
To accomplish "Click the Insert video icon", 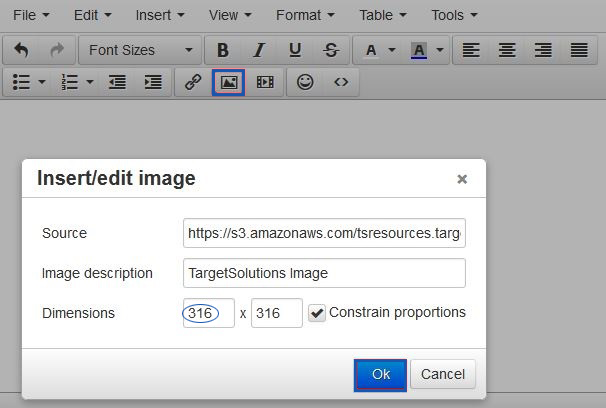I will (x=264, y=83).
